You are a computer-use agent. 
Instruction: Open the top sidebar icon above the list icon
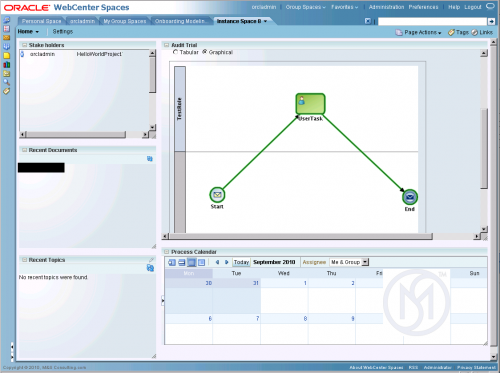tap(6, 20)
